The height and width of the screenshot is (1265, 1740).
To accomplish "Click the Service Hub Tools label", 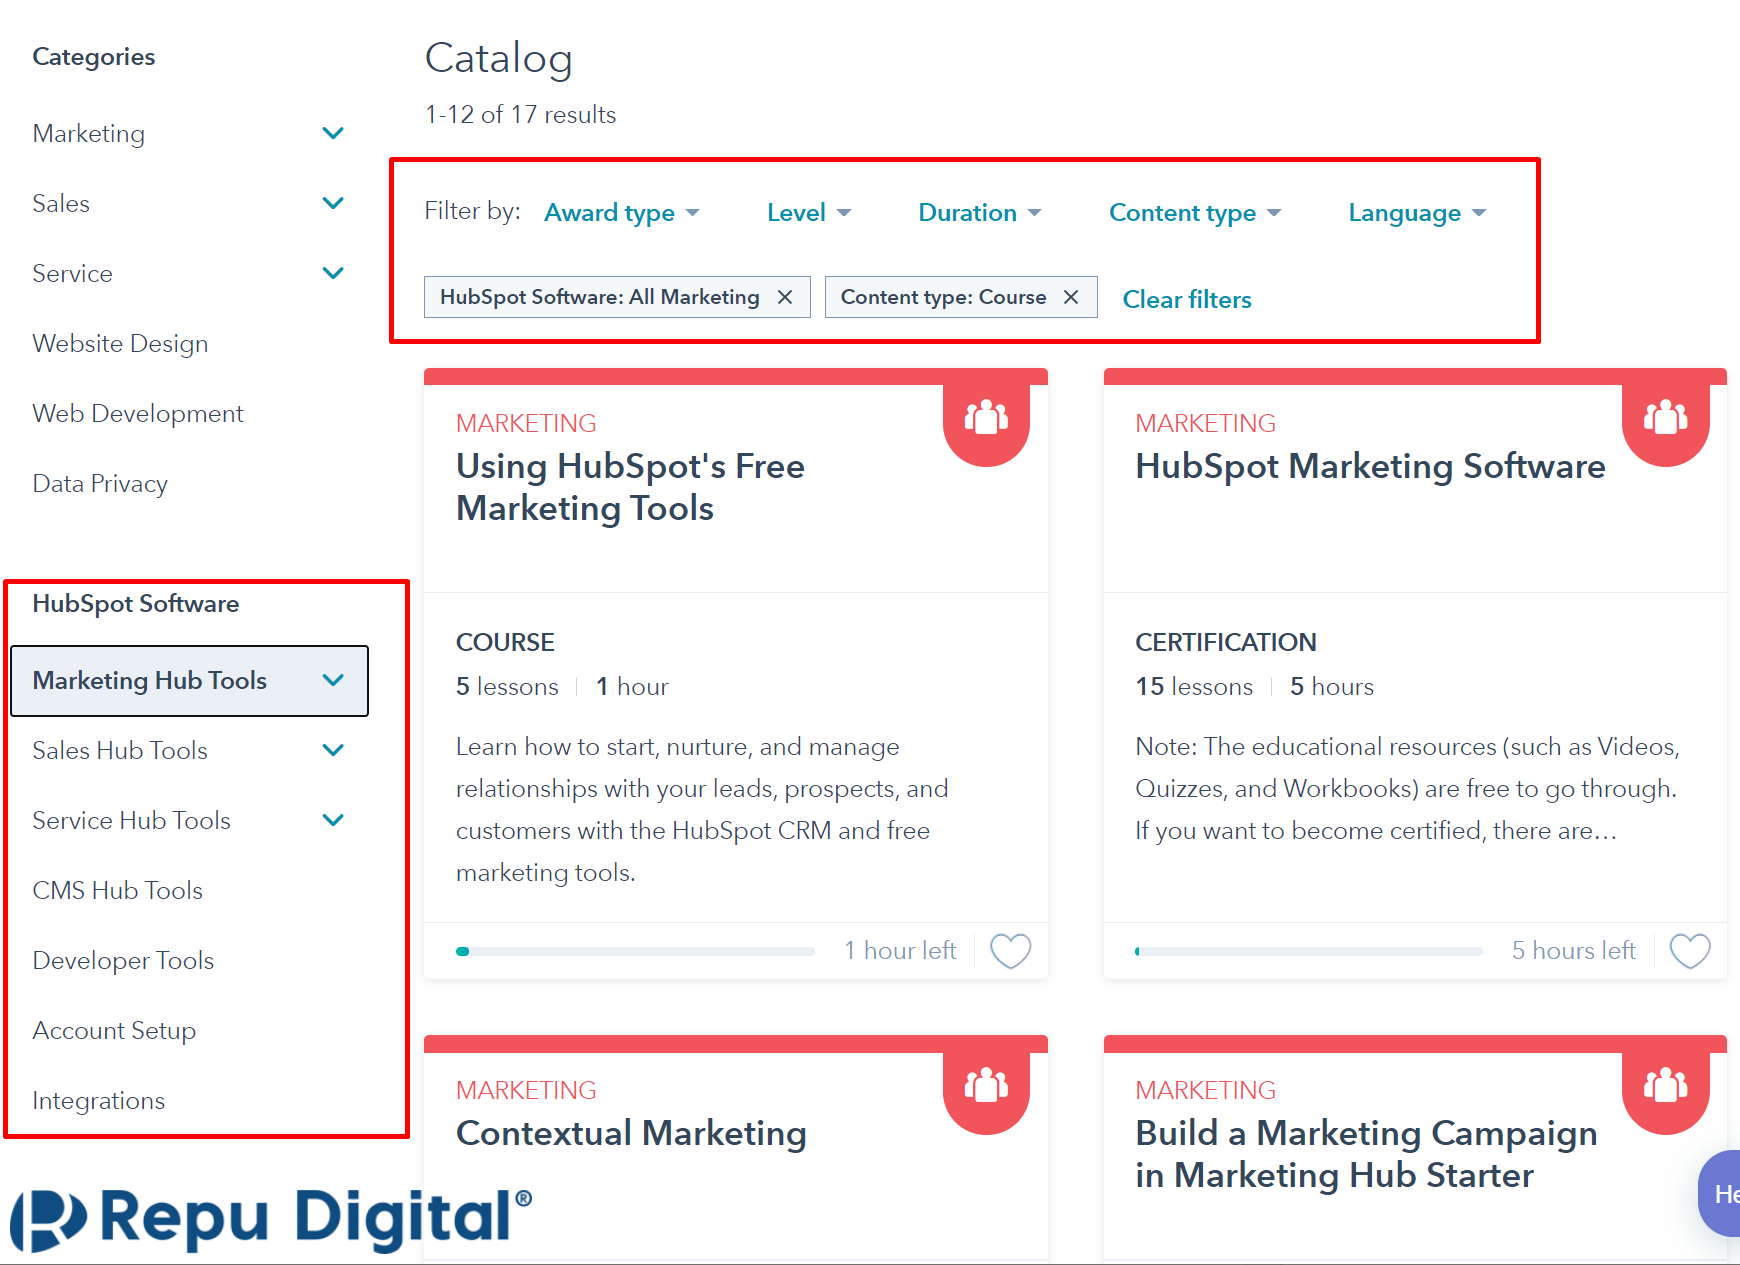I will (131, 821).
